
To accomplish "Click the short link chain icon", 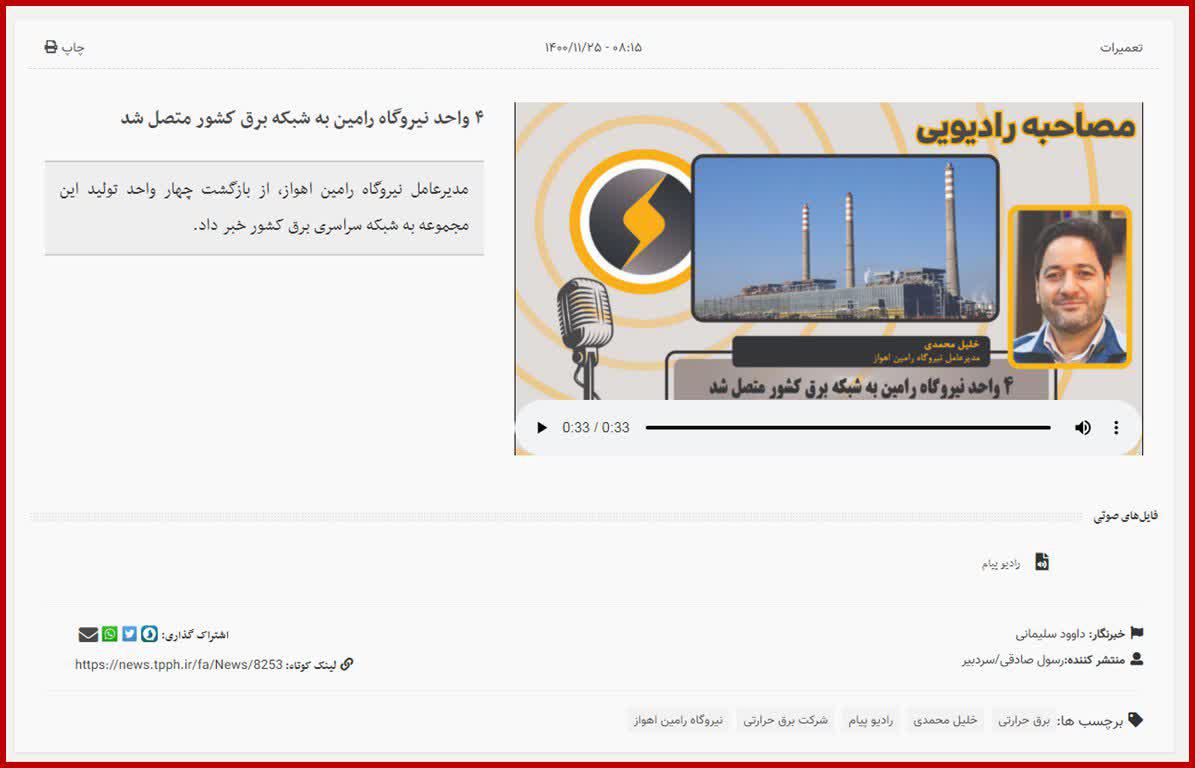I will pos(347,664).
